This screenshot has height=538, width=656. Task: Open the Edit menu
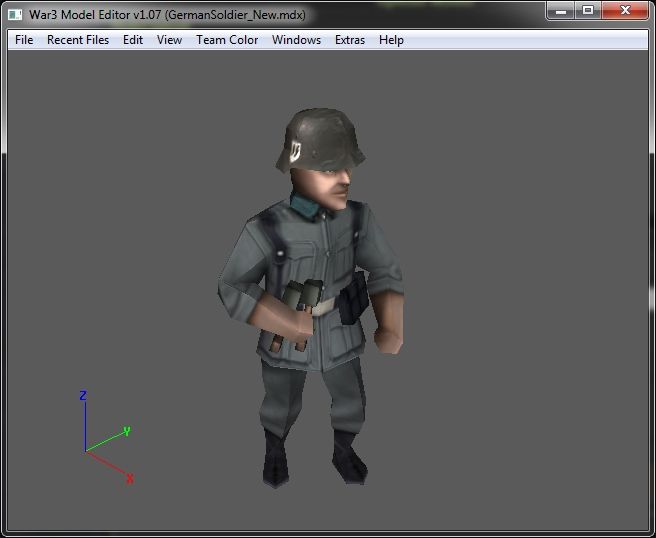(x=133, y=40)
